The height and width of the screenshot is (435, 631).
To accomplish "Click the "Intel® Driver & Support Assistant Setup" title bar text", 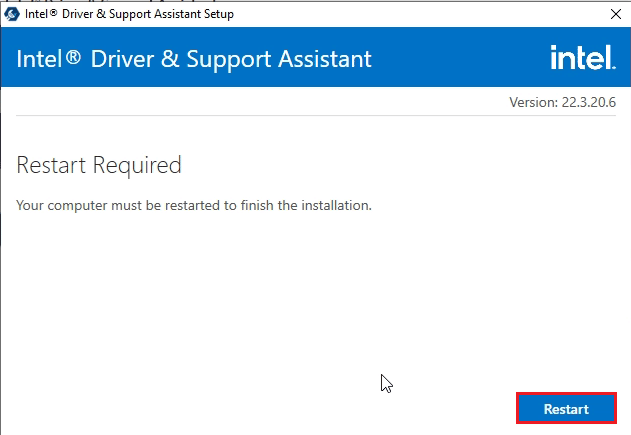I will point(129,14).
